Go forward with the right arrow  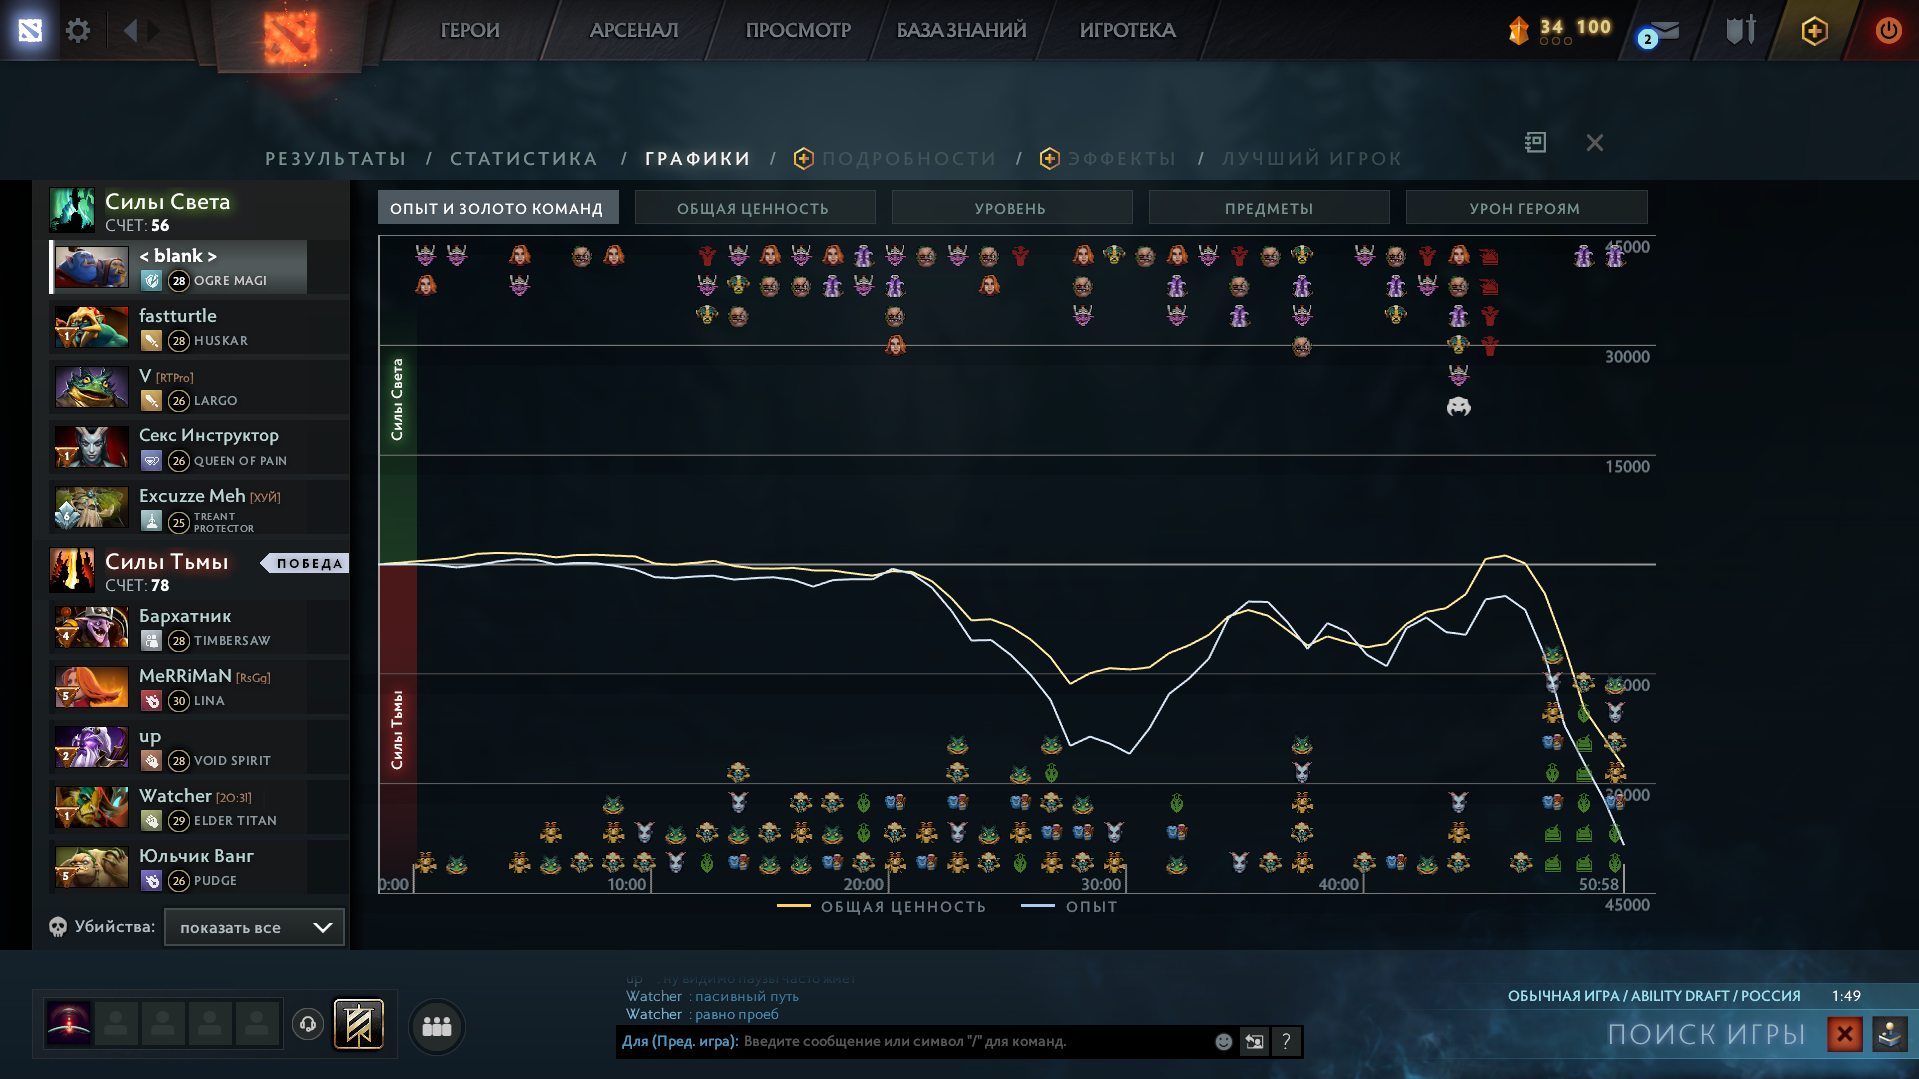point(153,30)
